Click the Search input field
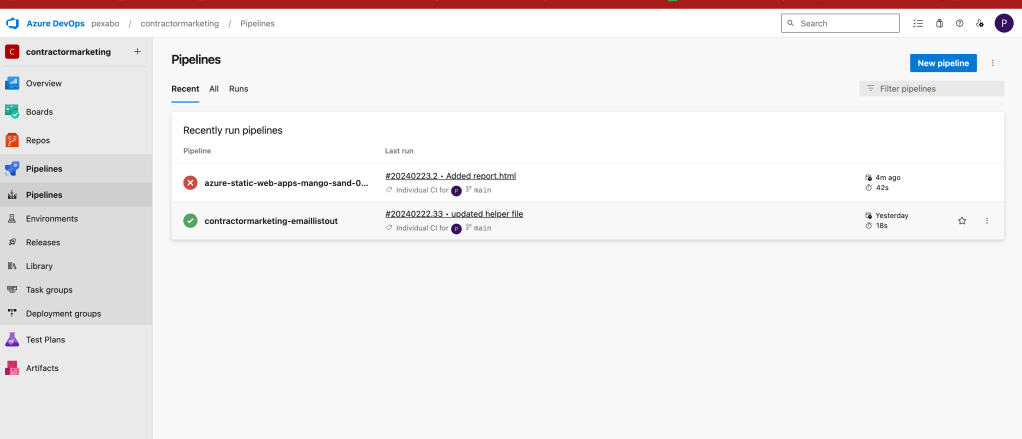The image size is (1022, 439). click(840, 23)
